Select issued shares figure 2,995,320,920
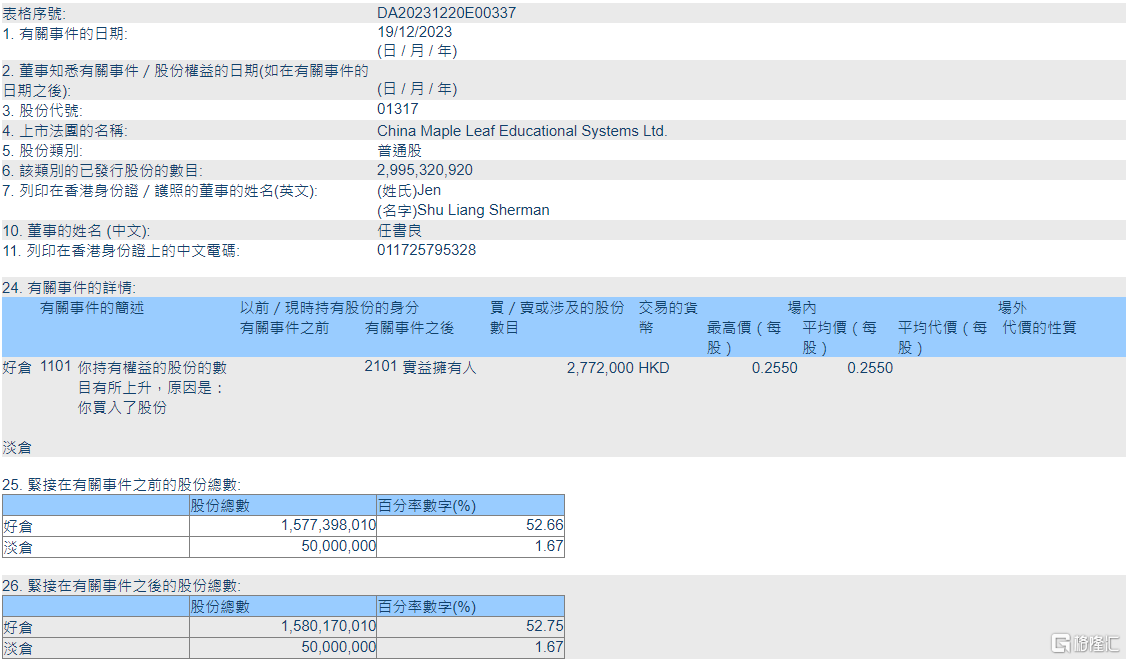This screenshot has width=1126, height=660. pos(424,170)
